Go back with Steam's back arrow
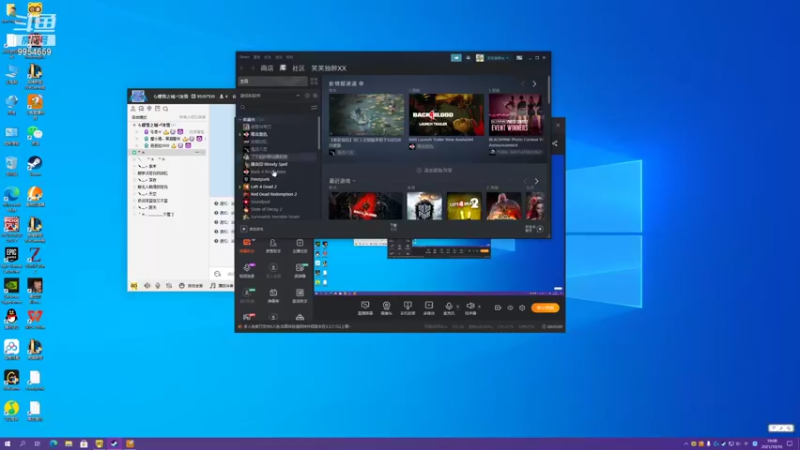Image resolution: width=800 pixels, height=450 pixels. click(242, 68)
